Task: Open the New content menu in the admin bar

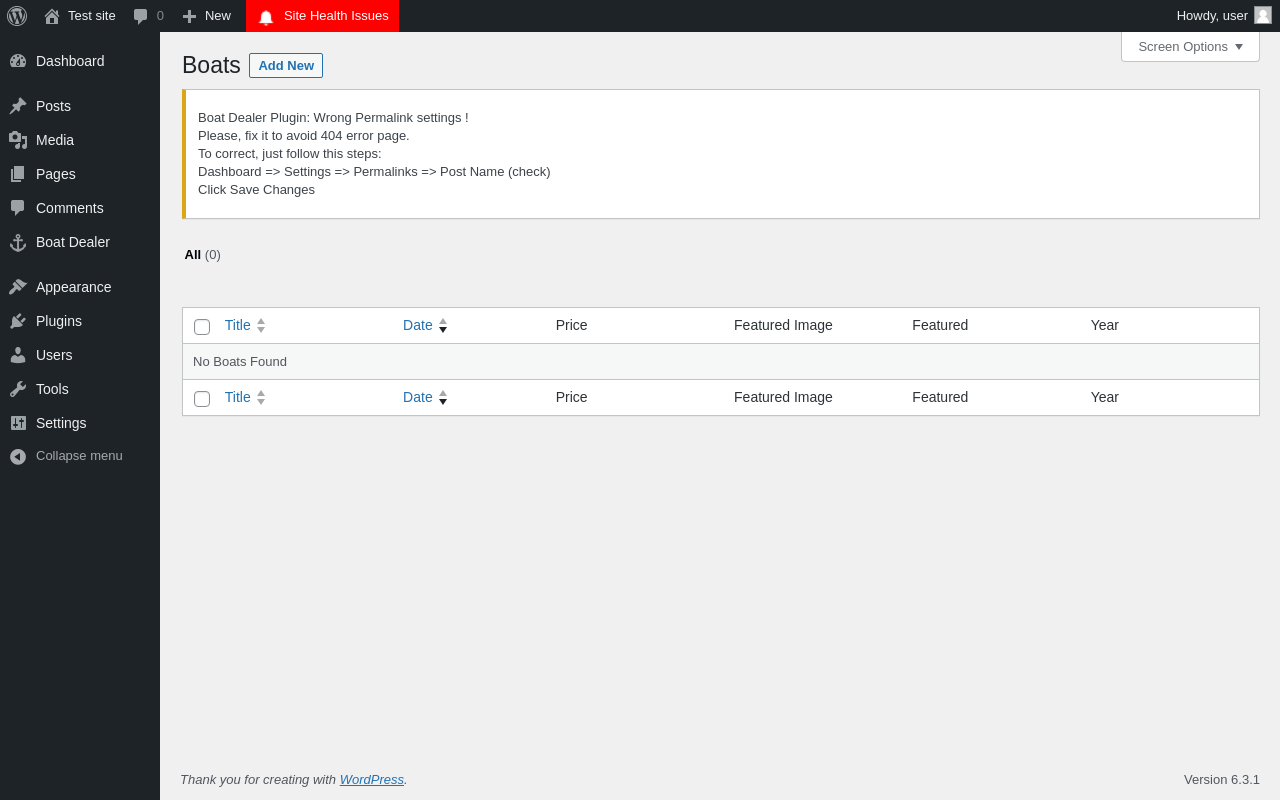Action: tap(207, 16)
